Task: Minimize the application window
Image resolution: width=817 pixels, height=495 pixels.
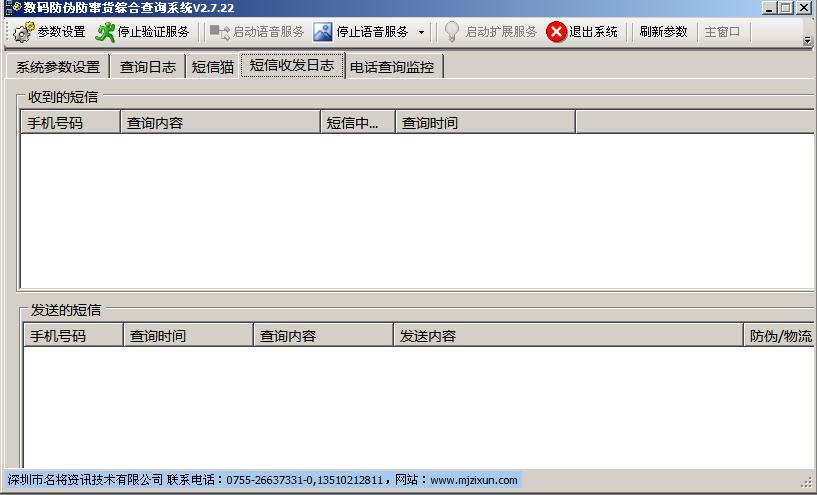Action: [769, 7]
